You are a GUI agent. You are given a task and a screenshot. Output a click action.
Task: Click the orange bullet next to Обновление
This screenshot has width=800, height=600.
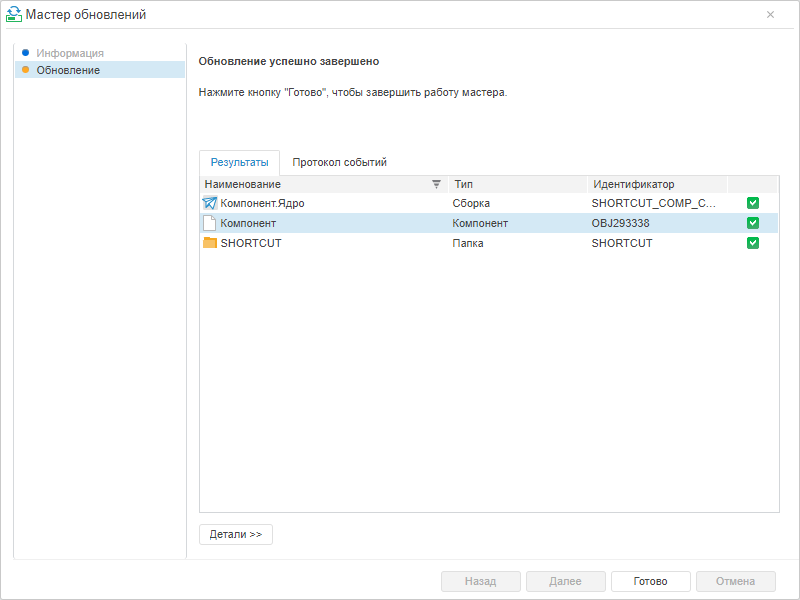point(25,70)
